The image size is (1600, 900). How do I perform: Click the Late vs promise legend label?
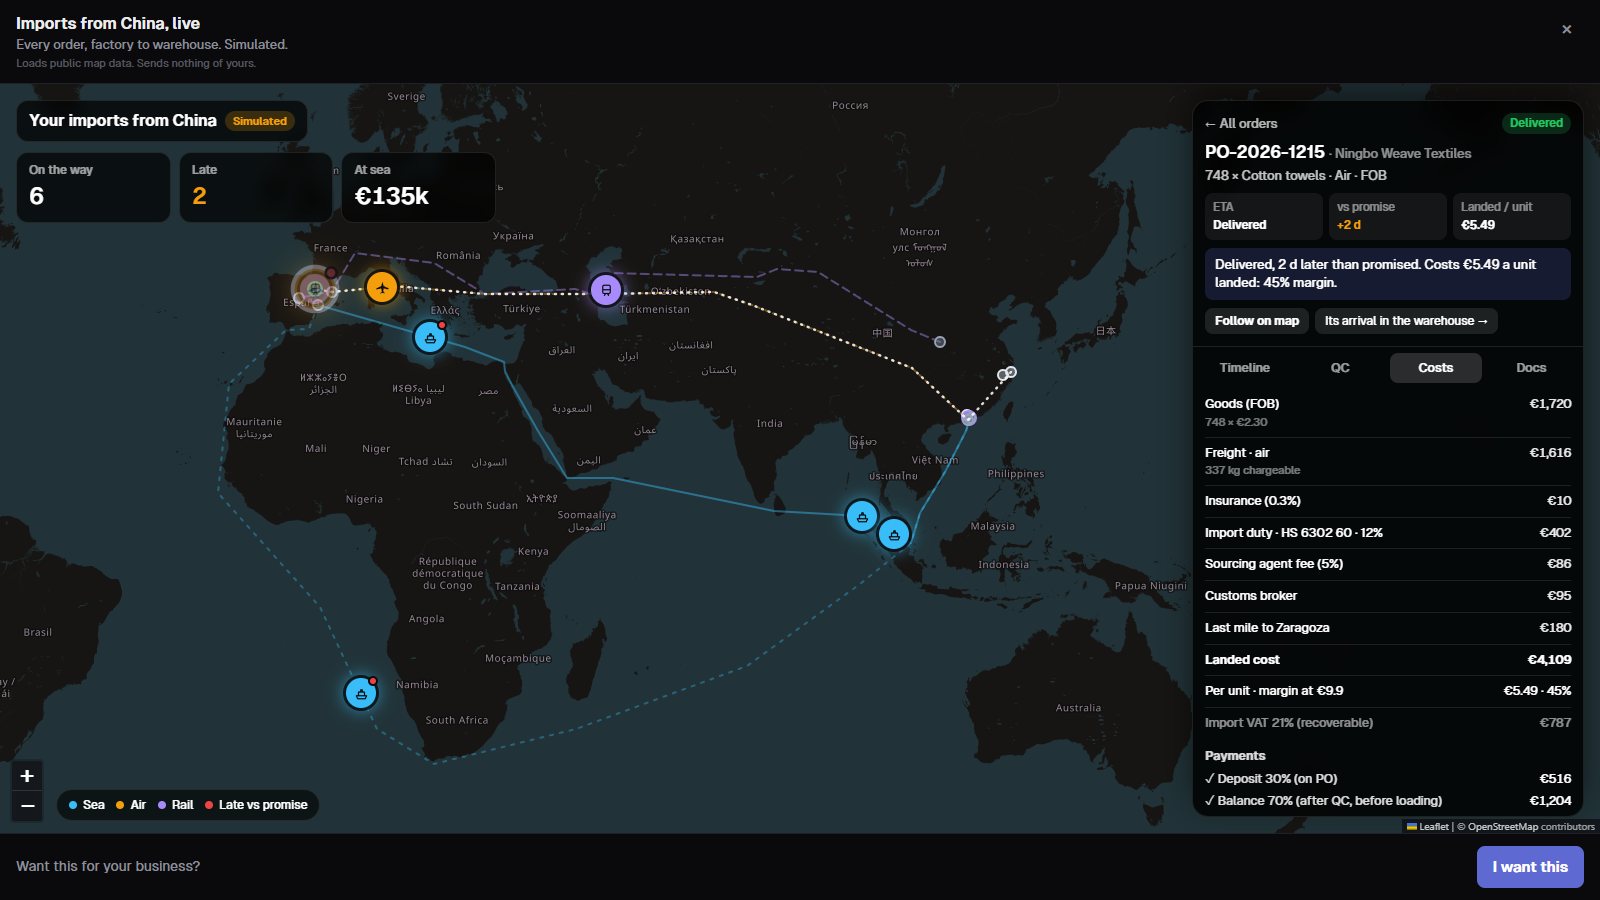263,805
